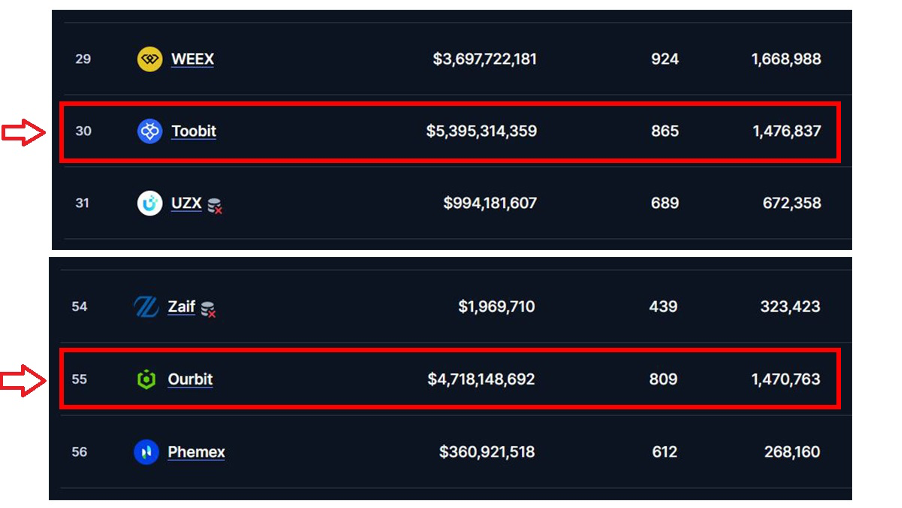Open the Toobit exchange link
The width and height of the screenshot is (902, 508).
click(193, 131)
